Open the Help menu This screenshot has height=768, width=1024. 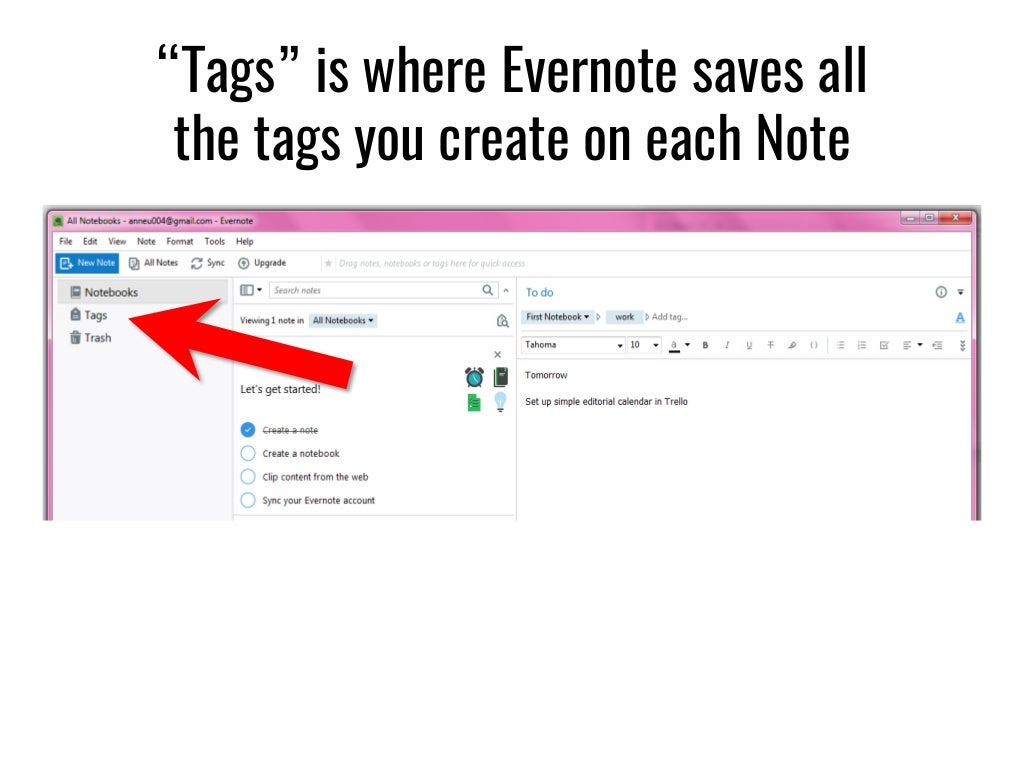(x=245, y=241)
